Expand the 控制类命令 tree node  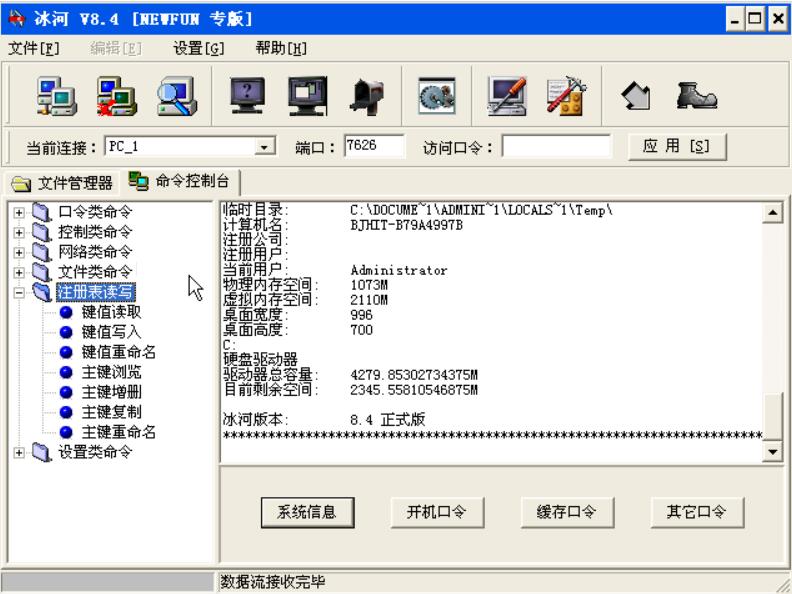(x=19, y=233)
